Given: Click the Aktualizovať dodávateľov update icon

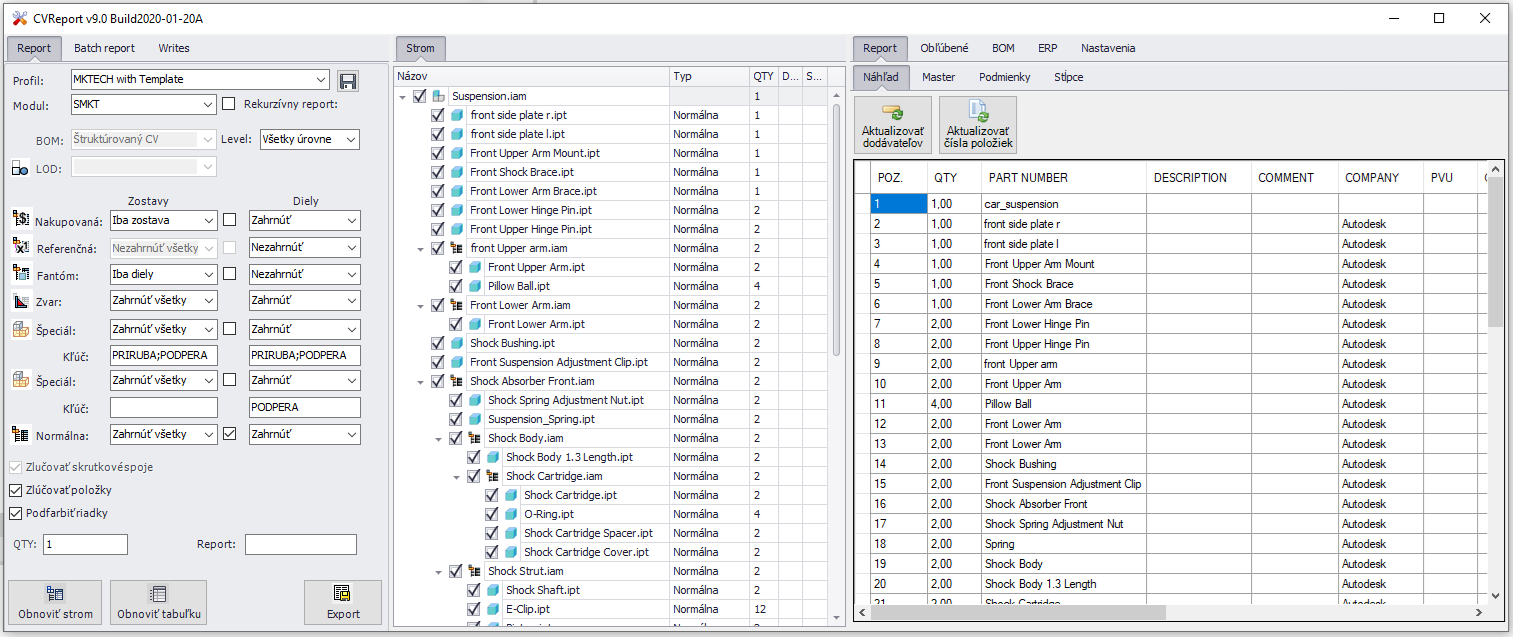Looking at the screenshot, I should click(891, 113).
